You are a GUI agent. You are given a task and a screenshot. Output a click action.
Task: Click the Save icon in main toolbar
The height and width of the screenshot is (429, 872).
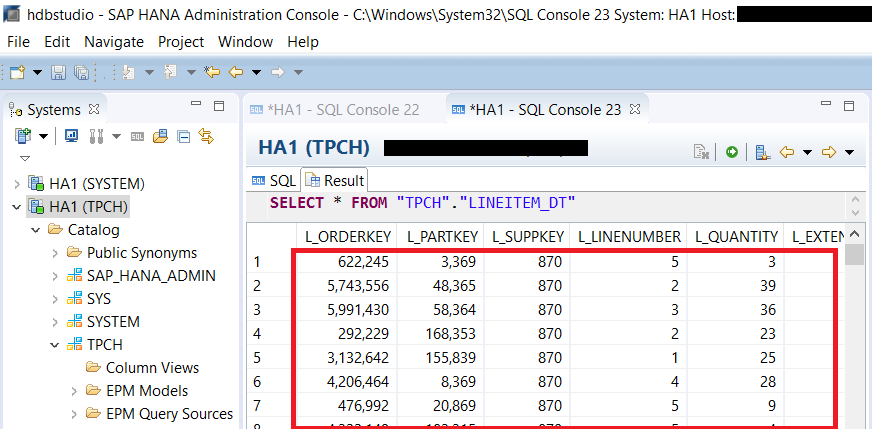coord(58,72)
